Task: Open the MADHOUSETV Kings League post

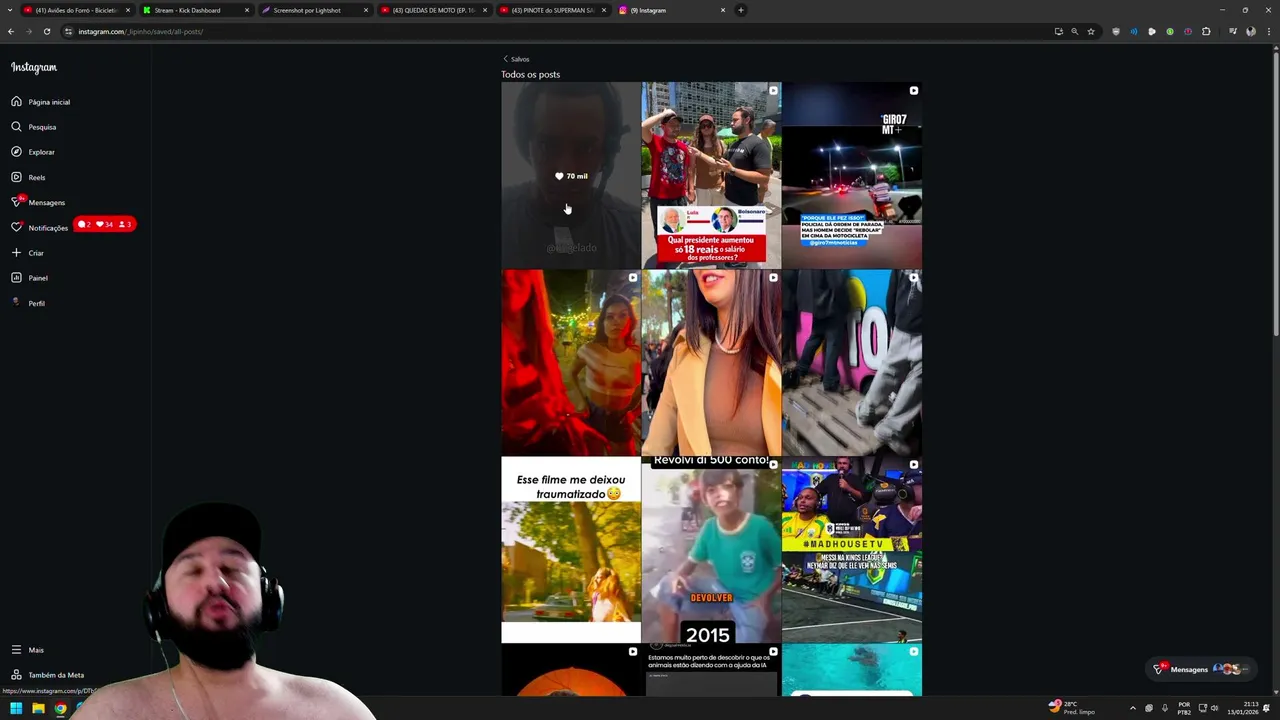Action: pos(852,550)
